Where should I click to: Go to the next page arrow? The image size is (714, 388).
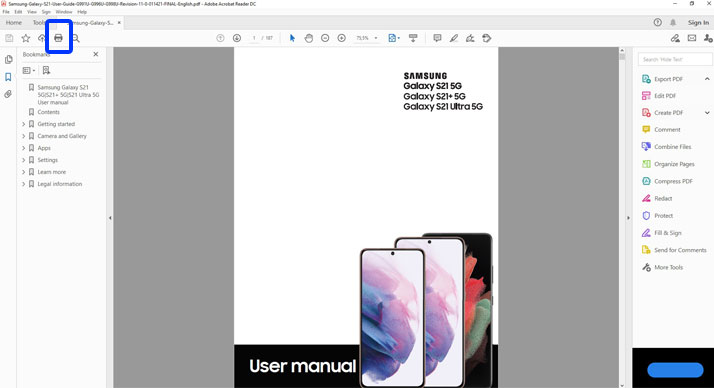point(237,38)
